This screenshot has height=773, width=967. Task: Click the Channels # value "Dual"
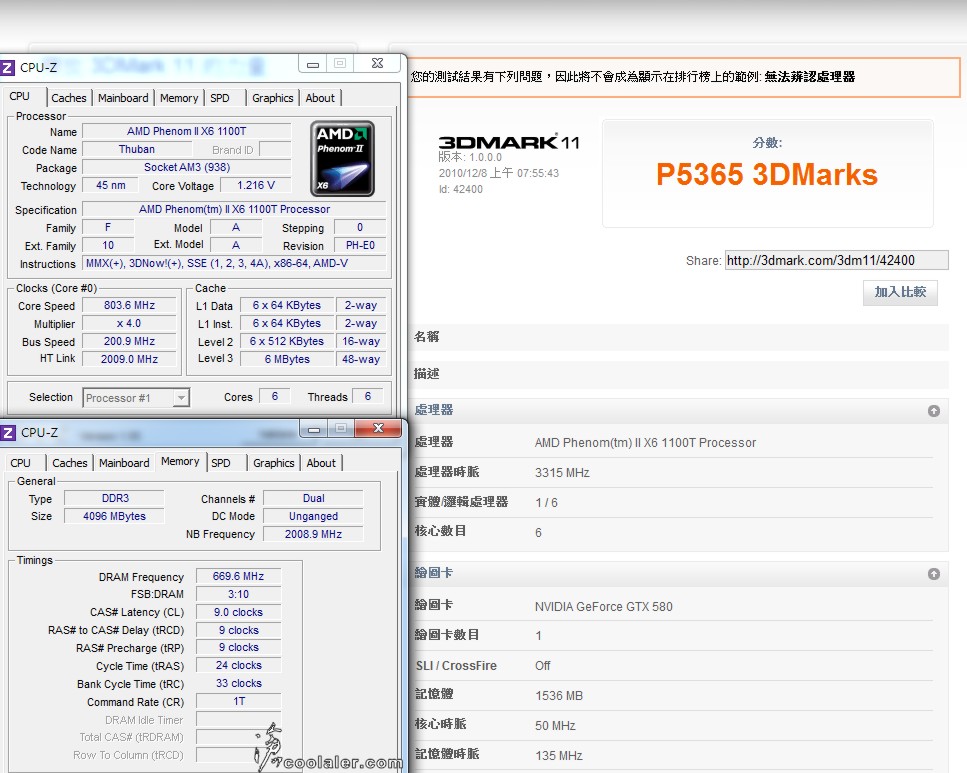click(x=313, y=498)
